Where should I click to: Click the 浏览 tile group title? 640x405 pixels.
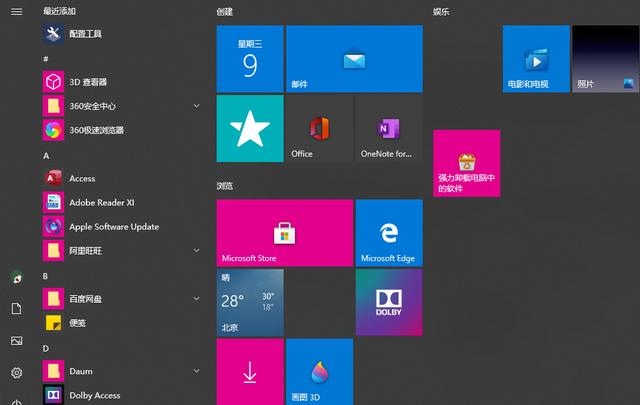224,186
